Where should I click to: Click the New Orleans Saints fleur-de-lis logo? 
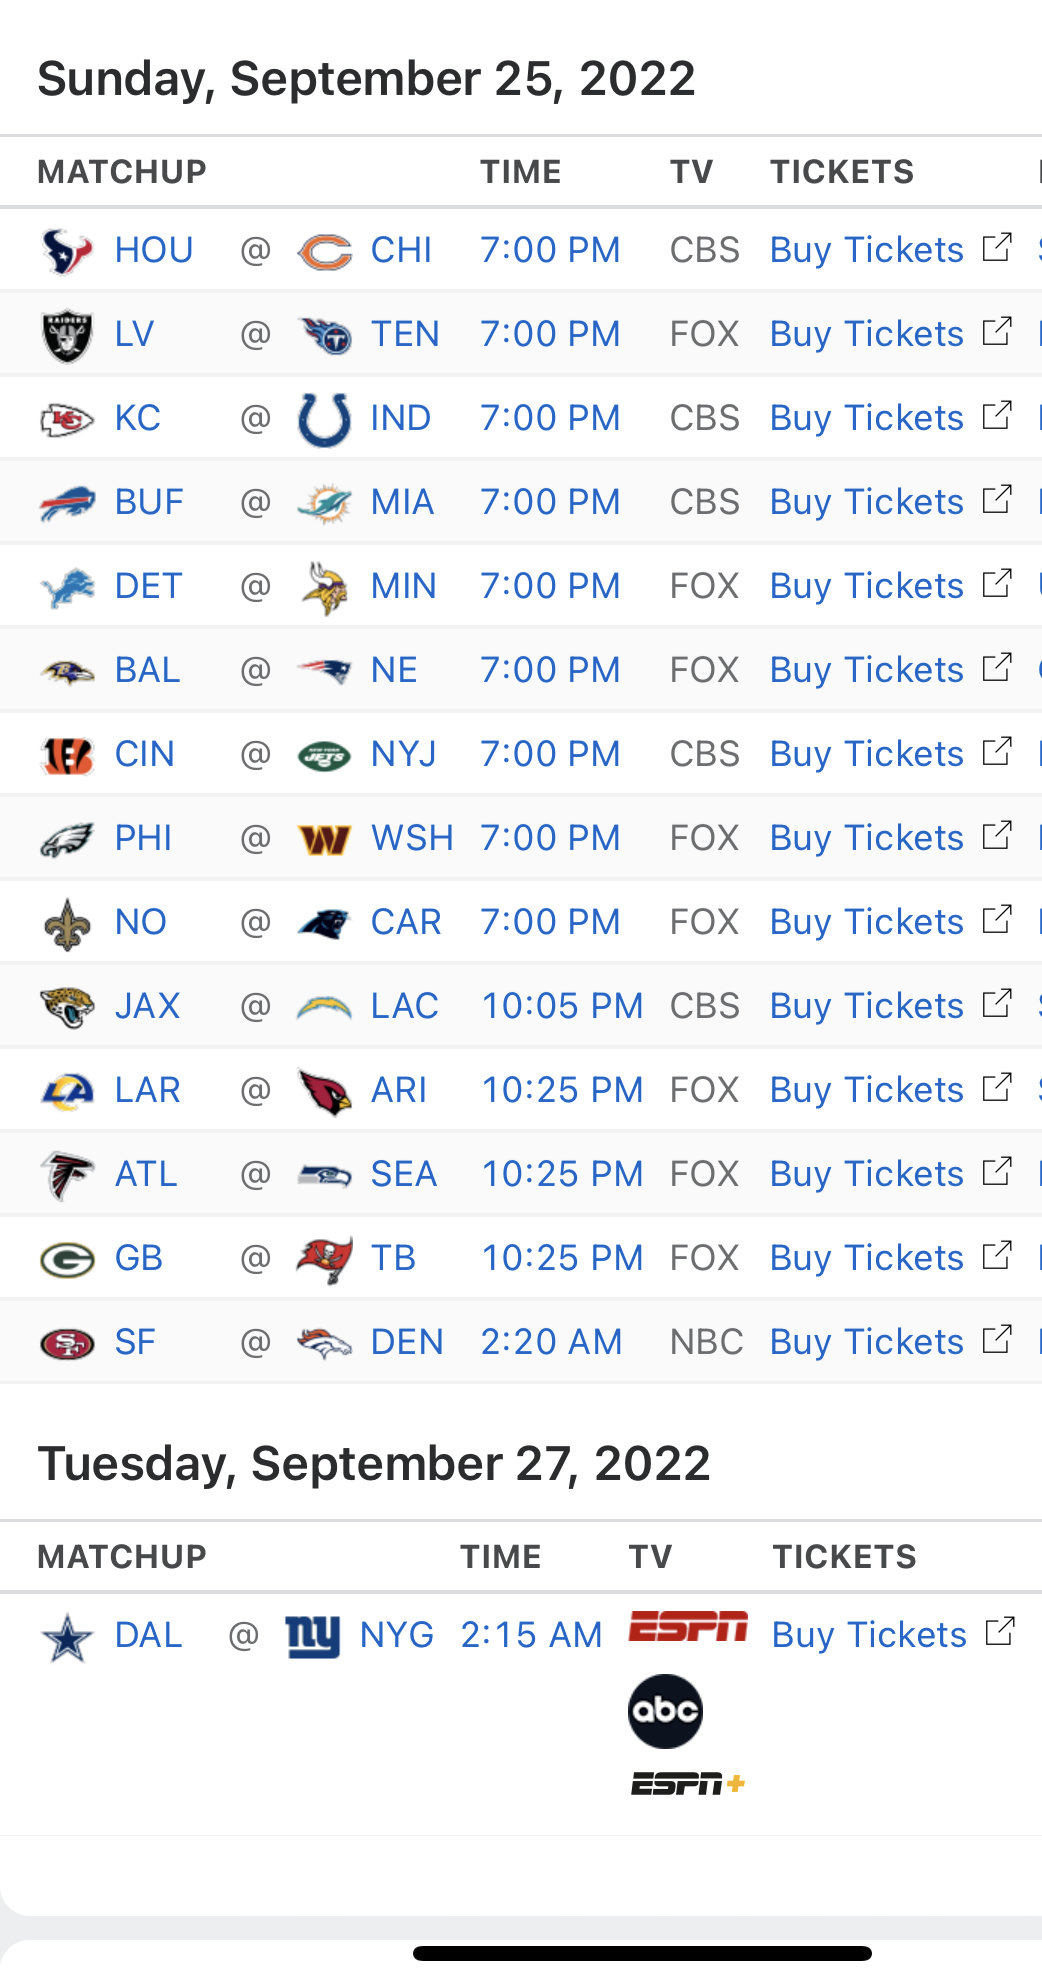coord(67,922)
